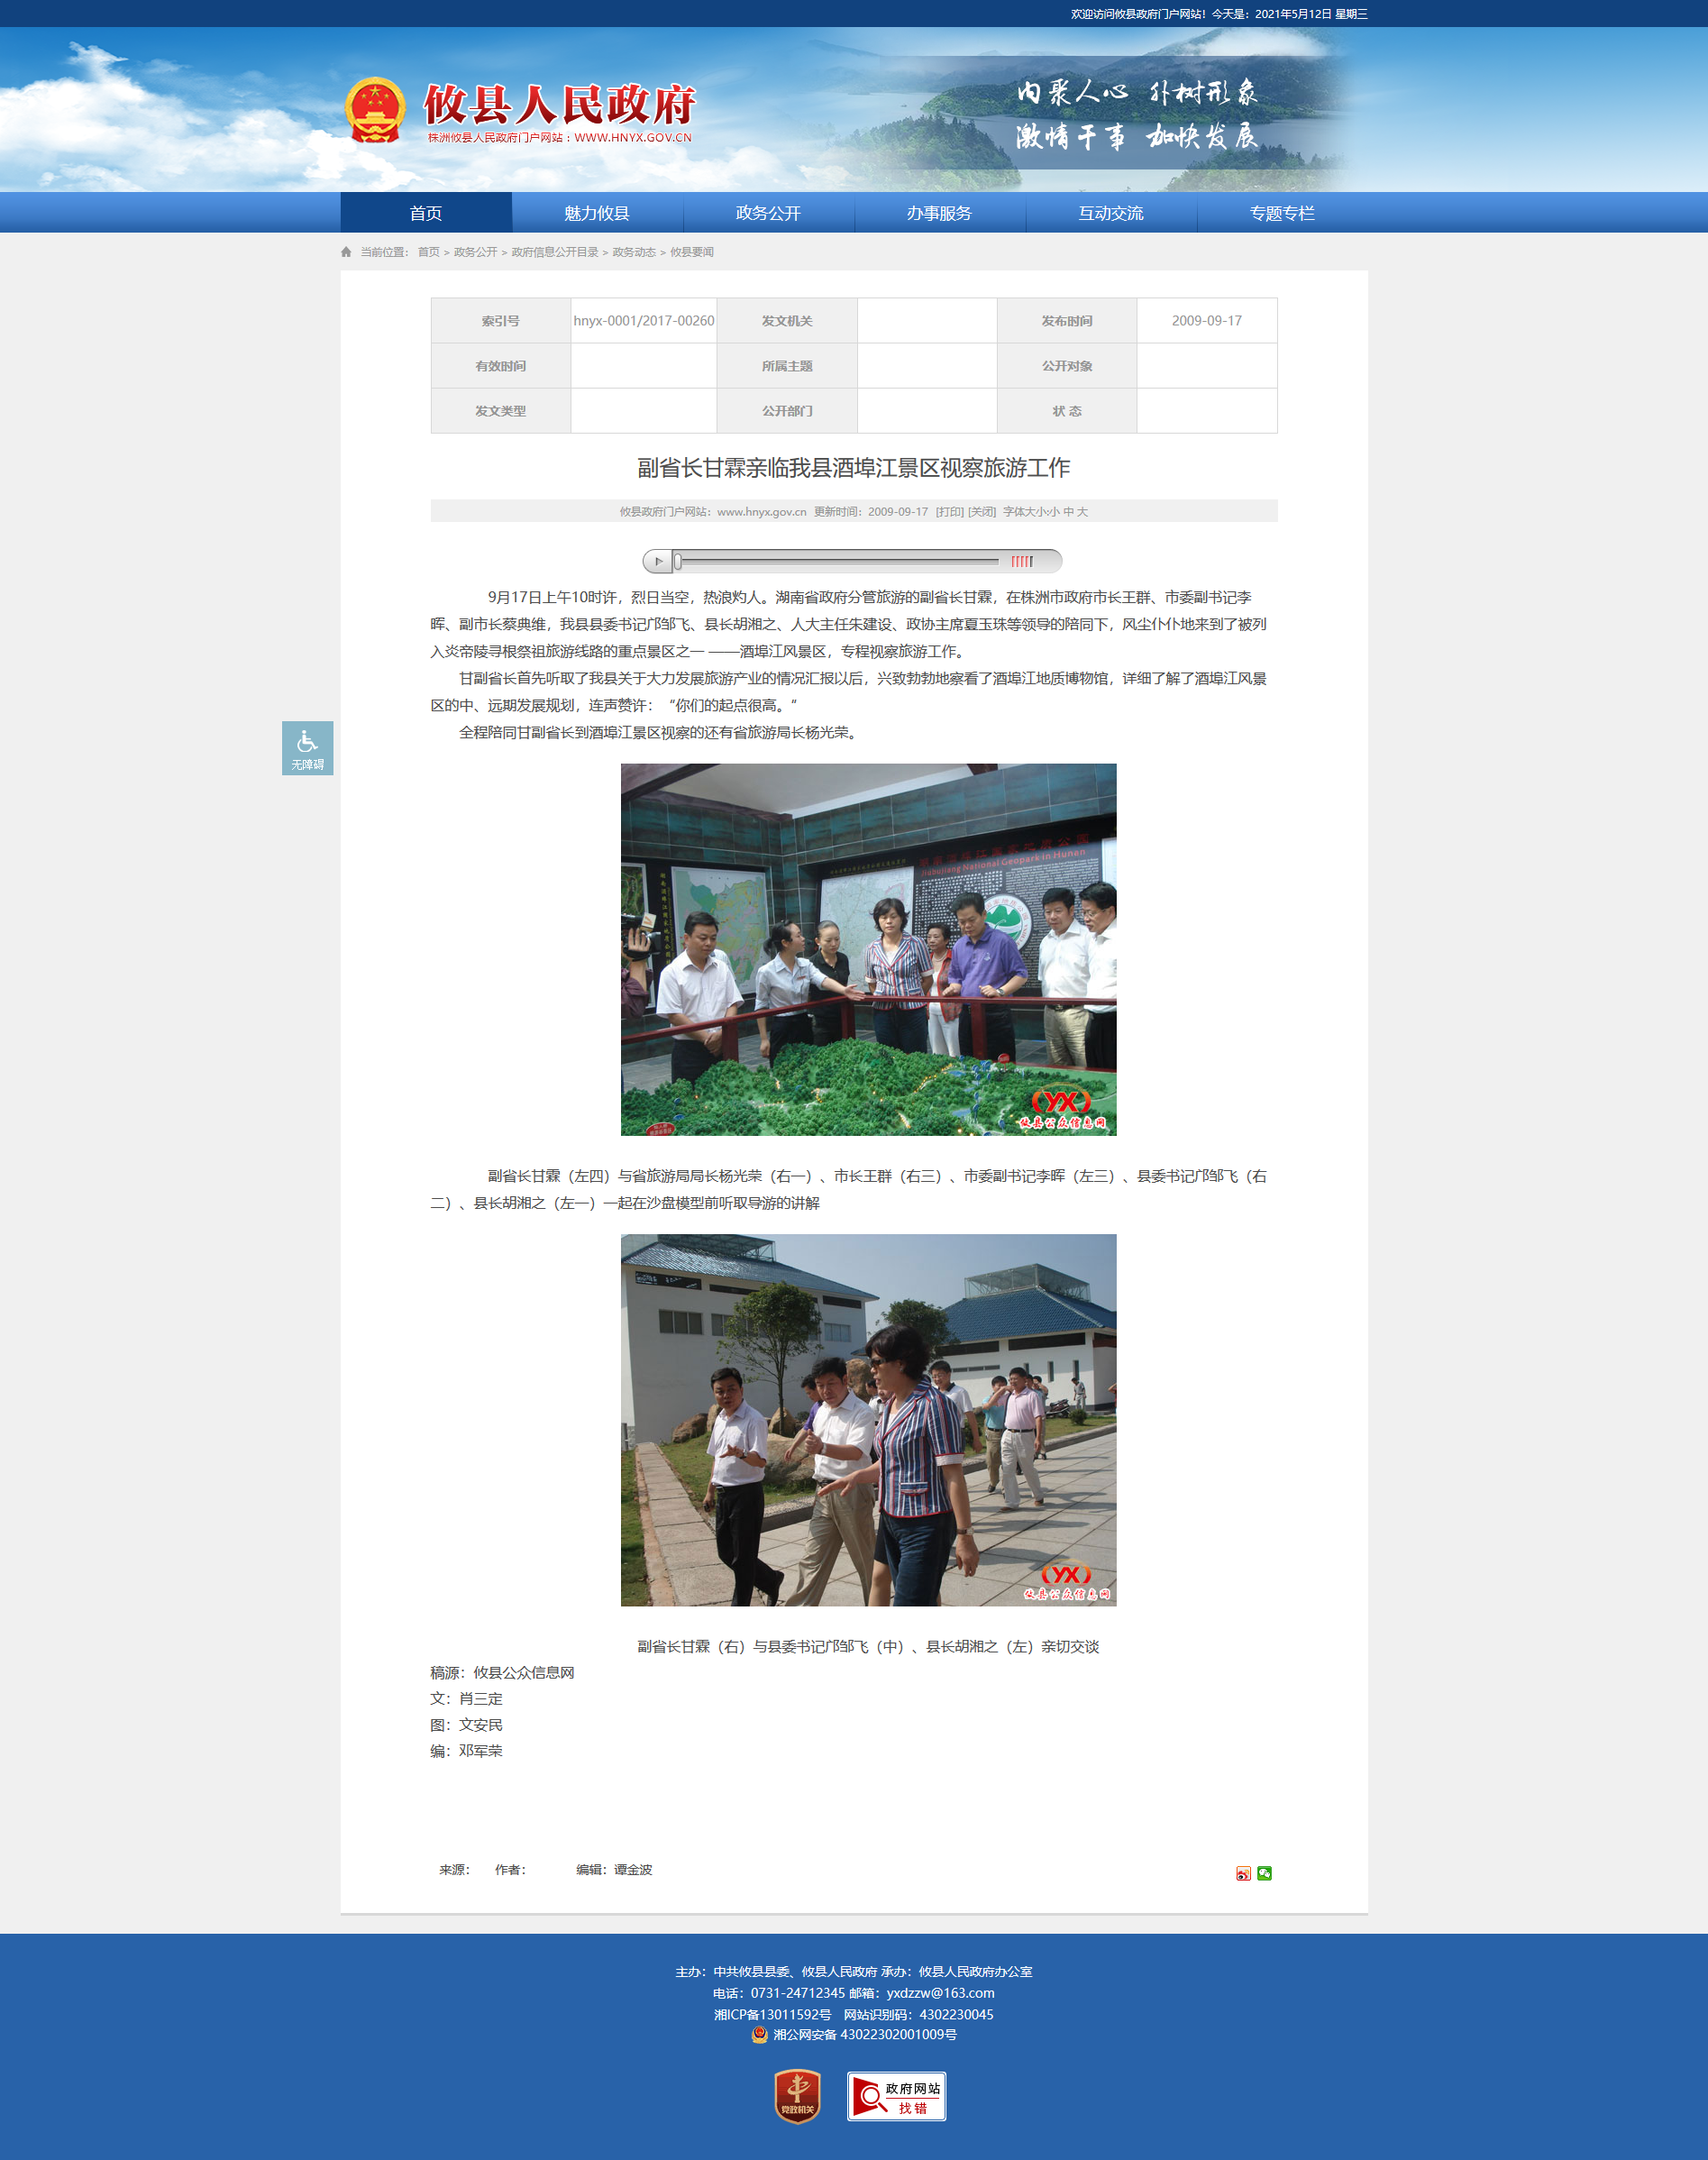Screen dimensions: 1708x2160
Task: Go to the 政务公开 navigation menu
Action: pyautogui.click(x=768, y=213)
